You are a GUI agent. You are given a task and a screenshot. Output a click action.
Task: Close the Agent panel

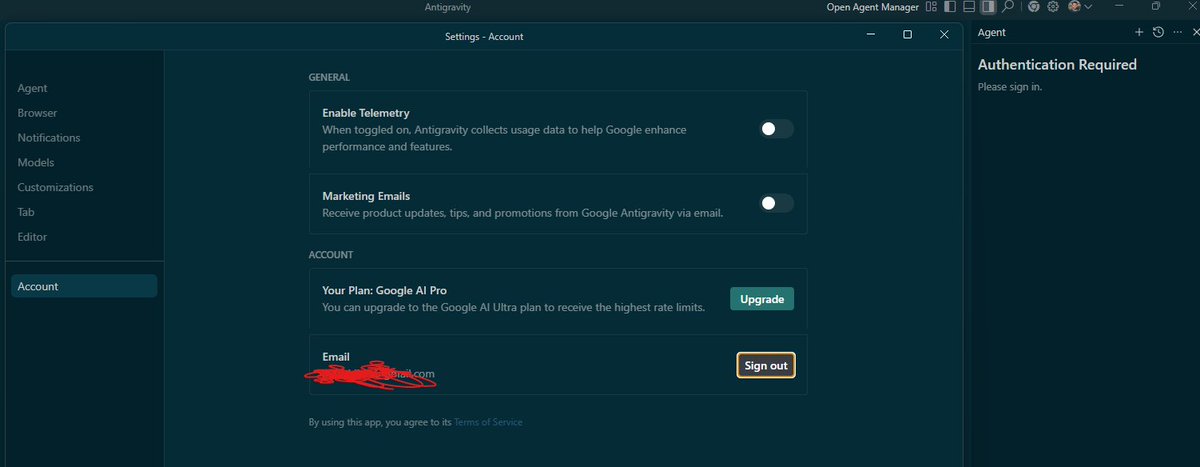pyautogui.click(x=1195, y=32)
